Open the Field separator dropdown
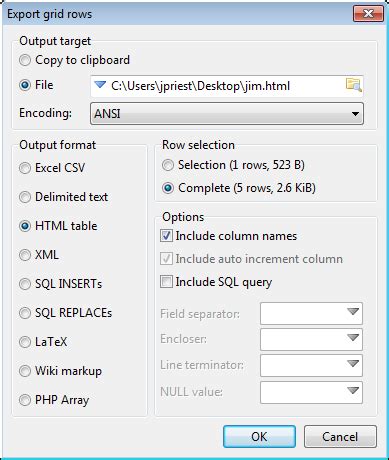The width and height of the screenshot is (389, 460). point(311,313)
